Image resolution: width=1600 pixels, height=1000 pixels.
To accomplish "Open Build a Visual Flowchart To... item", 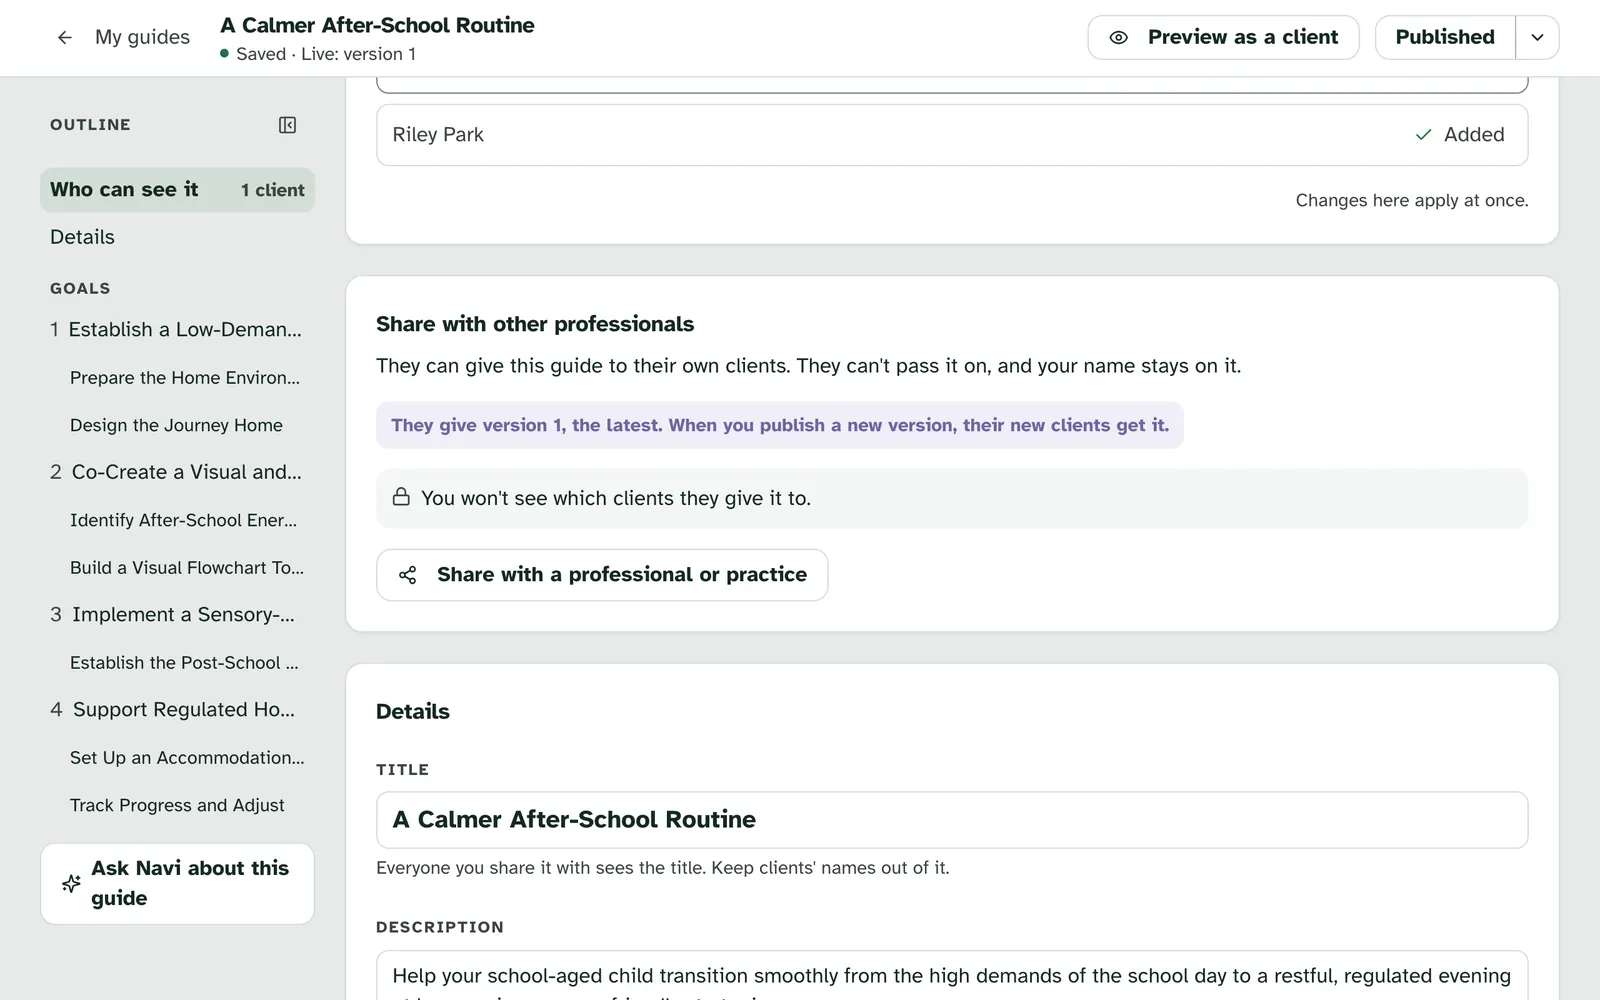I will [187, 567].
